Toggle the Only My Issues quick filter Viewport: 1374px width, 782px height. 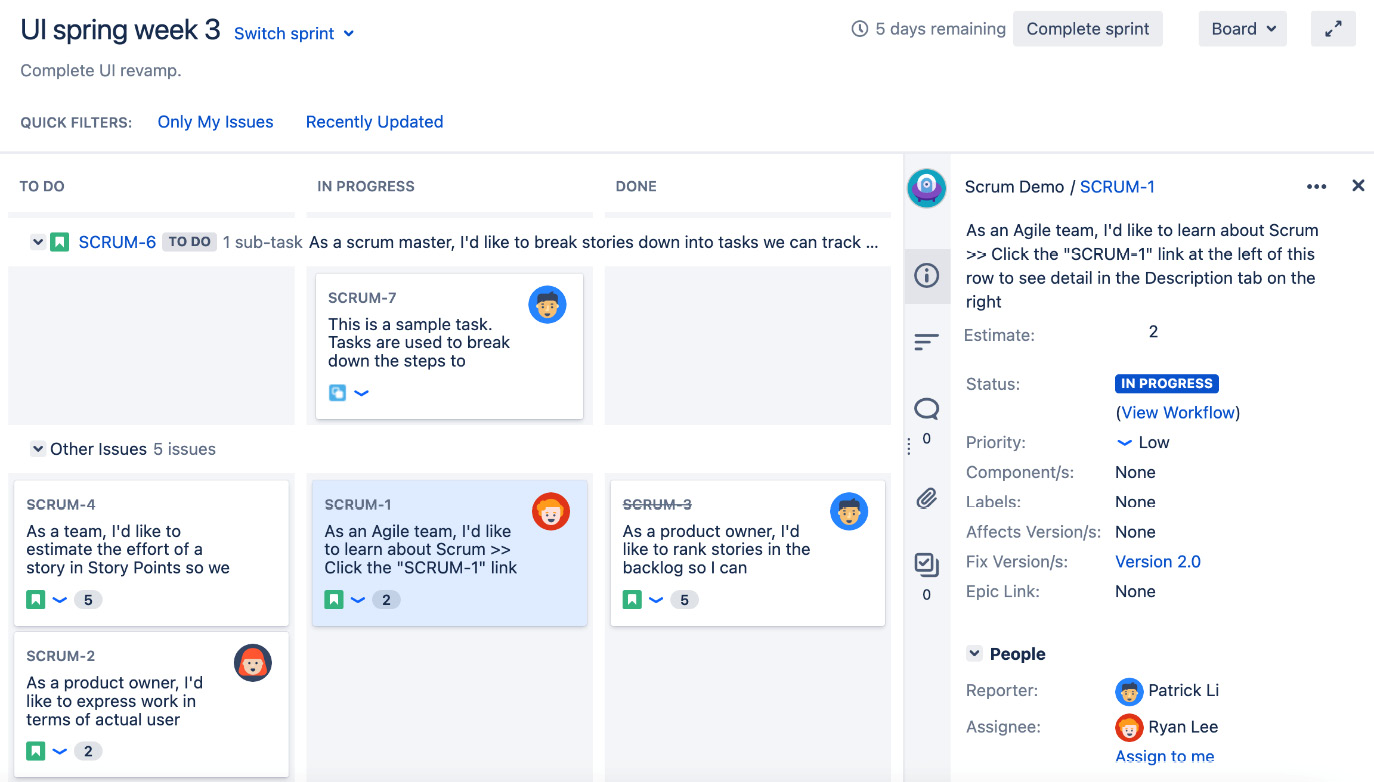pyautogui.click(x=215, y=122)
